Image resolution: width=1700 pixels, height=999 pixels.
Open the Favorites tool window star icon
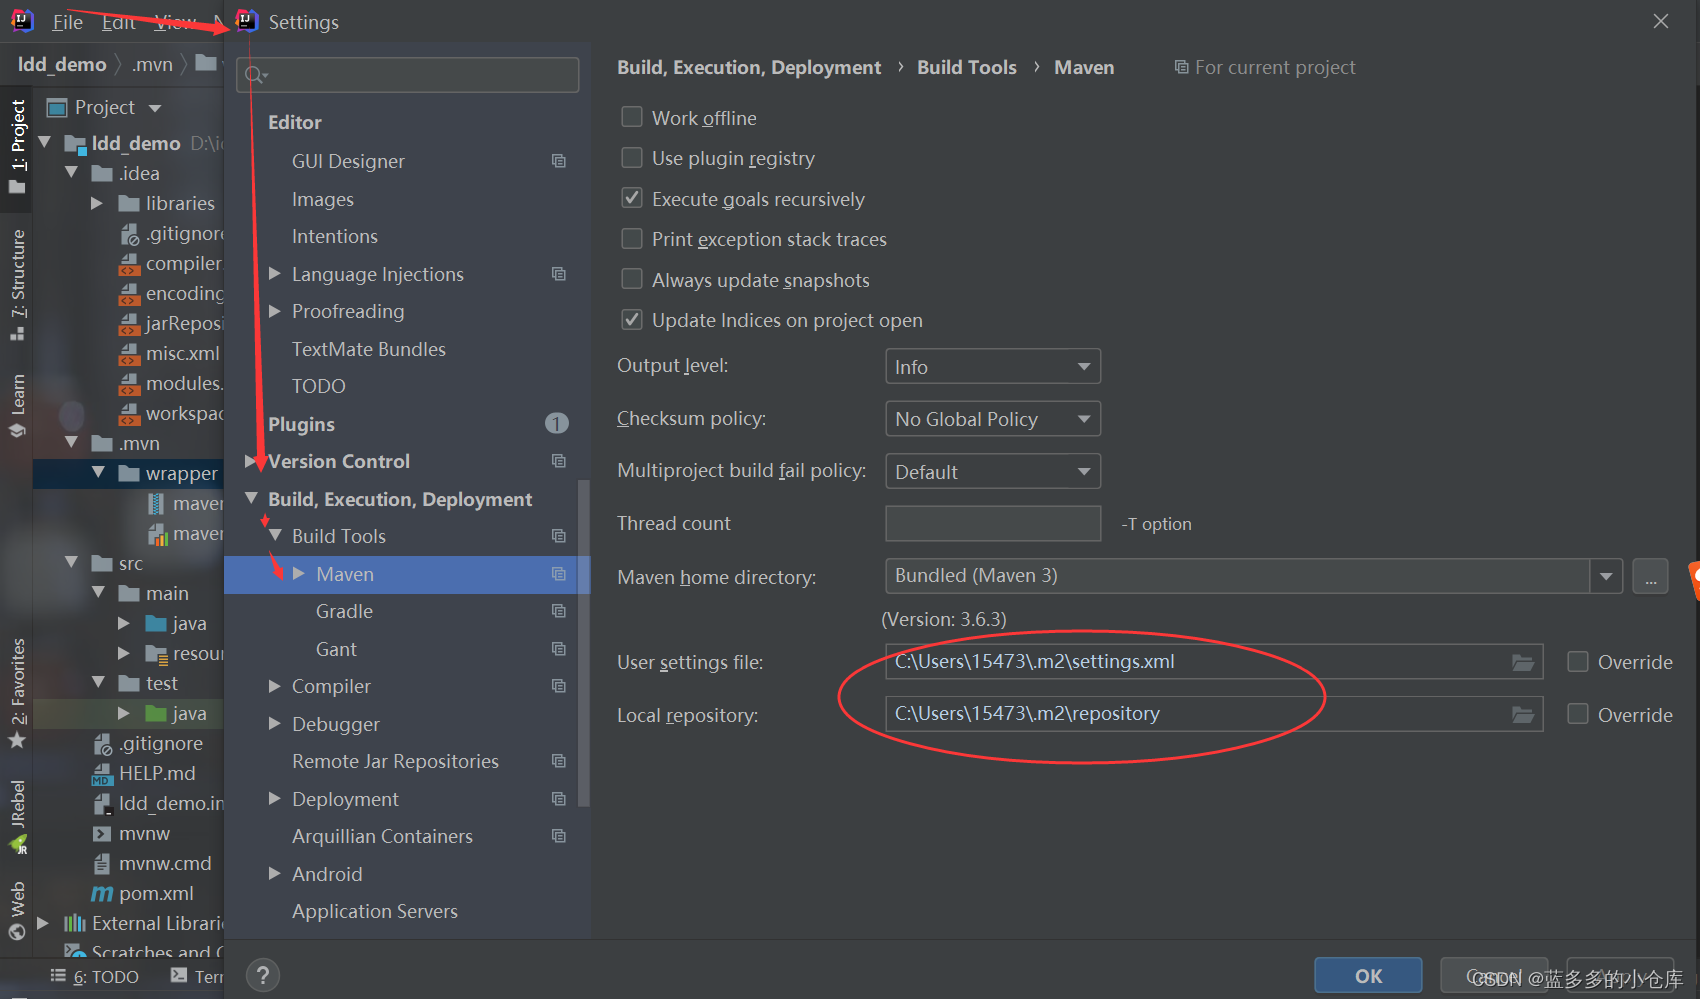17,740
